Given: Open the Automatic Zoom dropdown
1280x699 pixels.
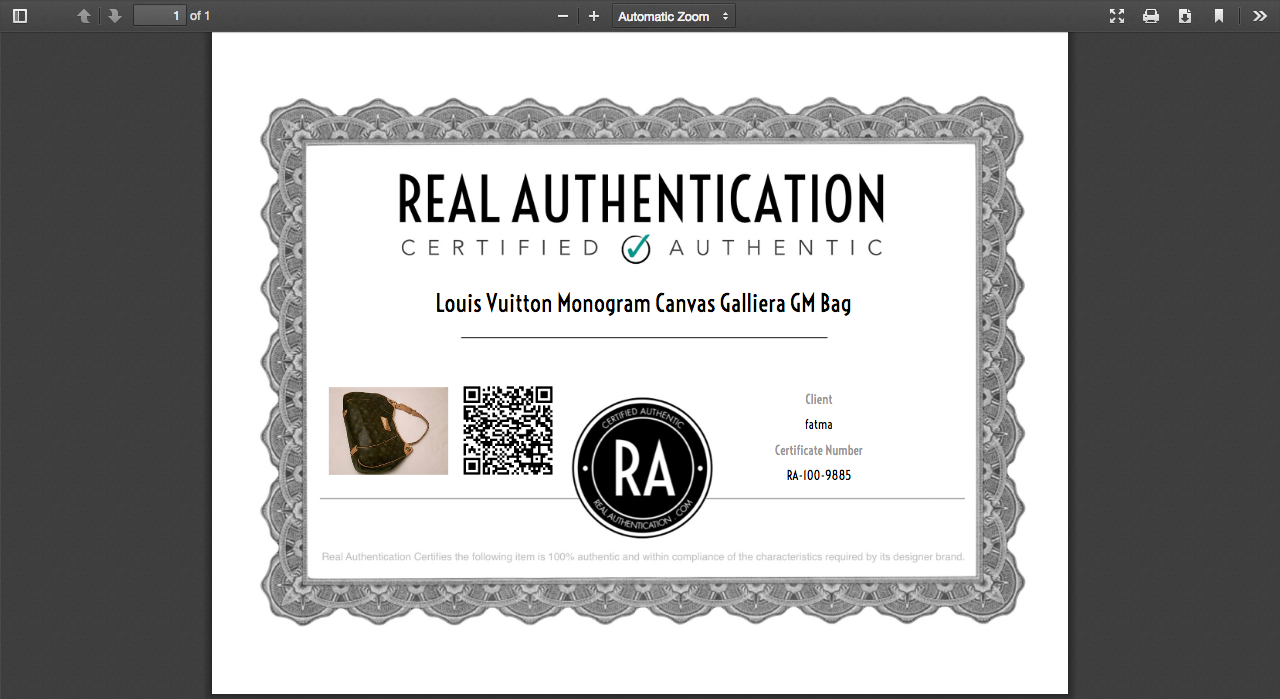Looking at the screenshot, I should 674,16.
